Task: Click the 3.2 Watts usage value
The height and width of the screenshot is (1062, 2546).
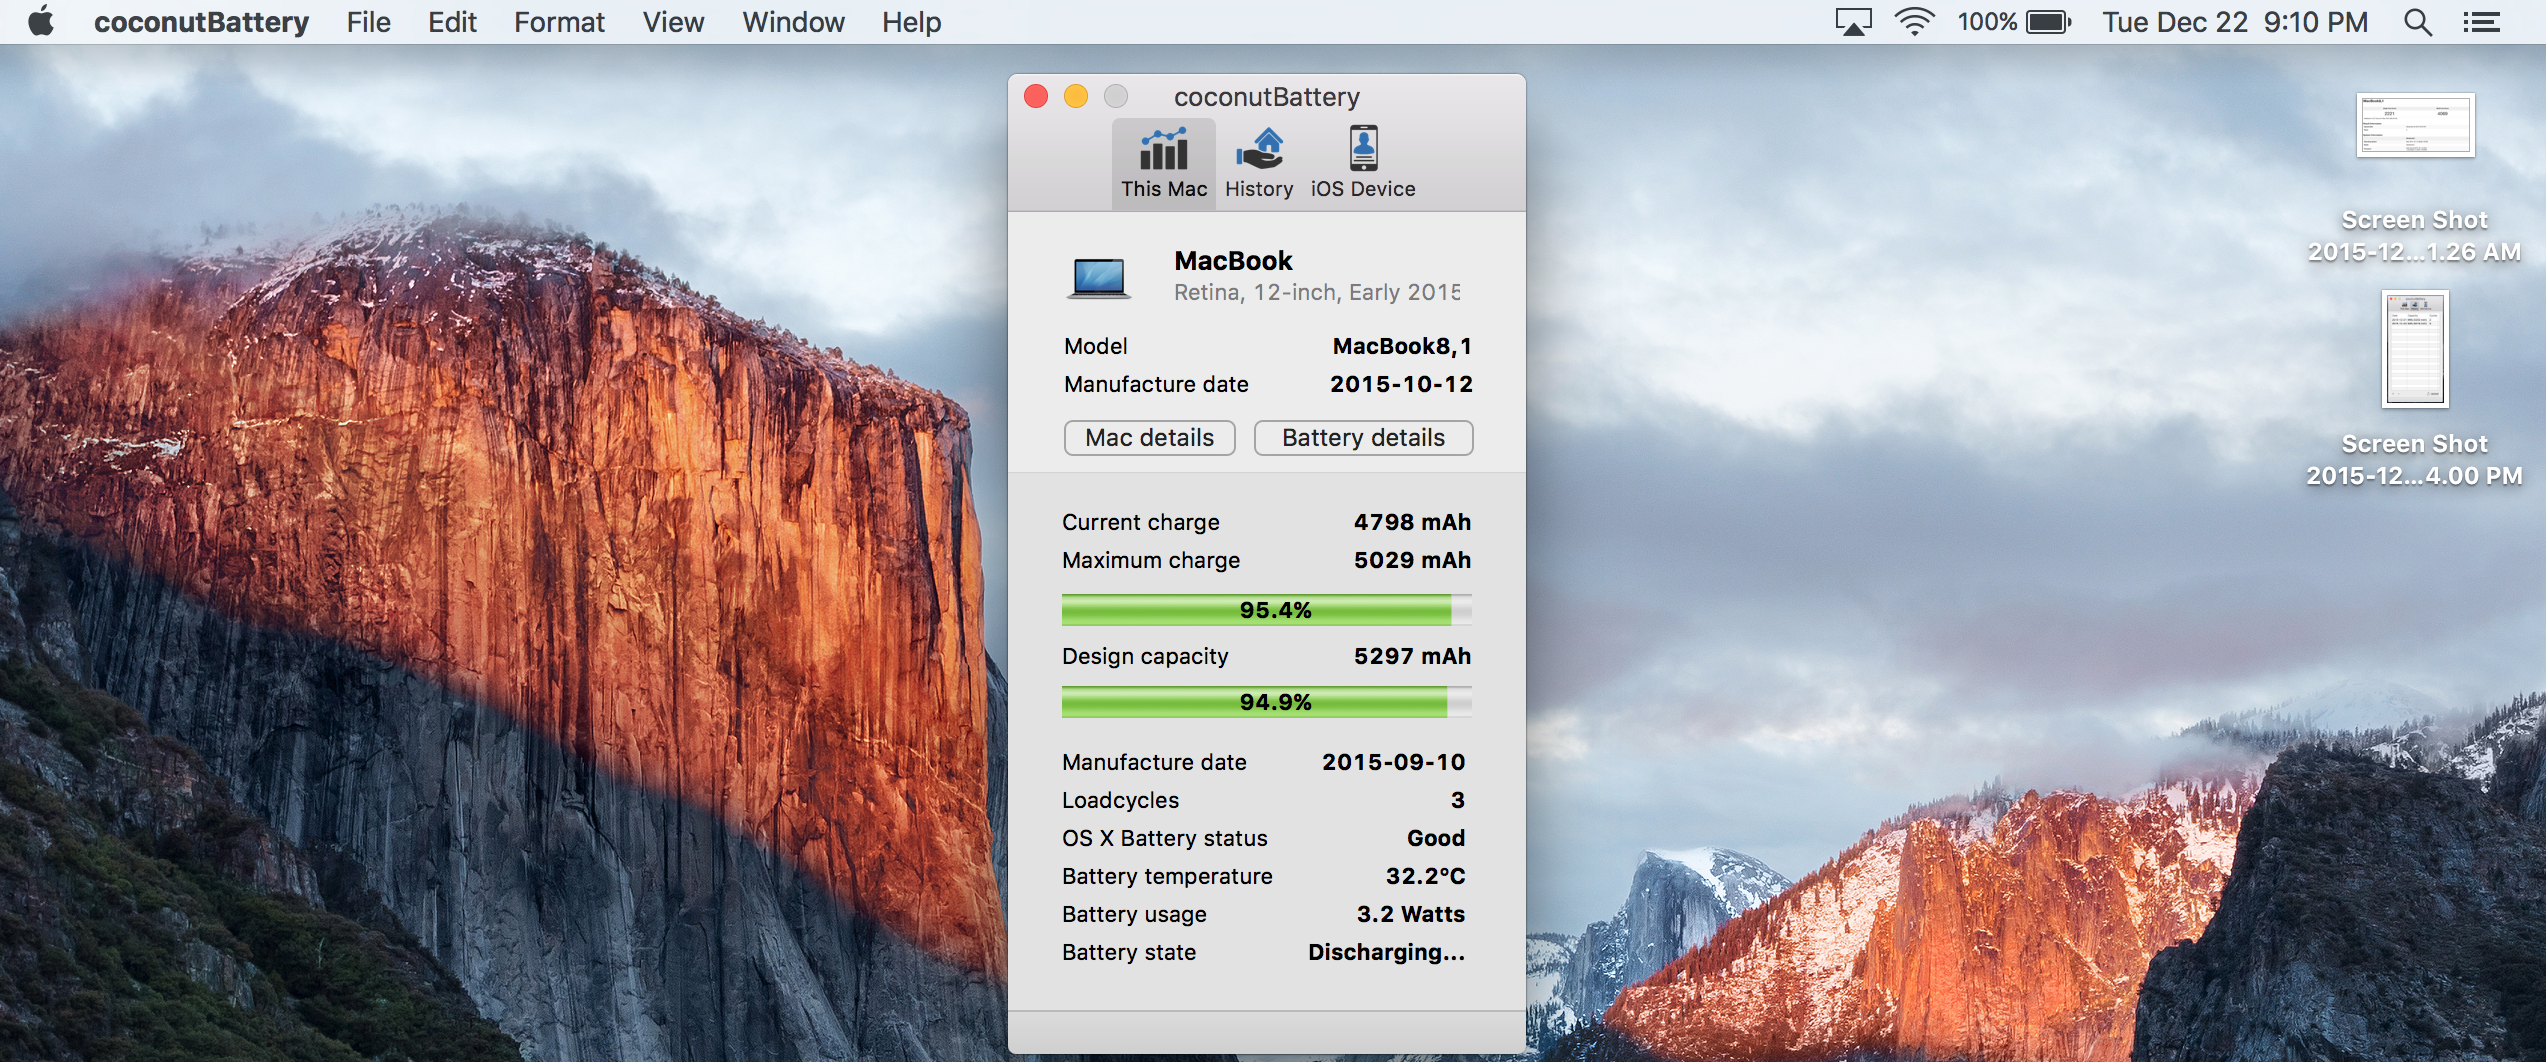Action: pyautogui.click(x=1411, y=914)
